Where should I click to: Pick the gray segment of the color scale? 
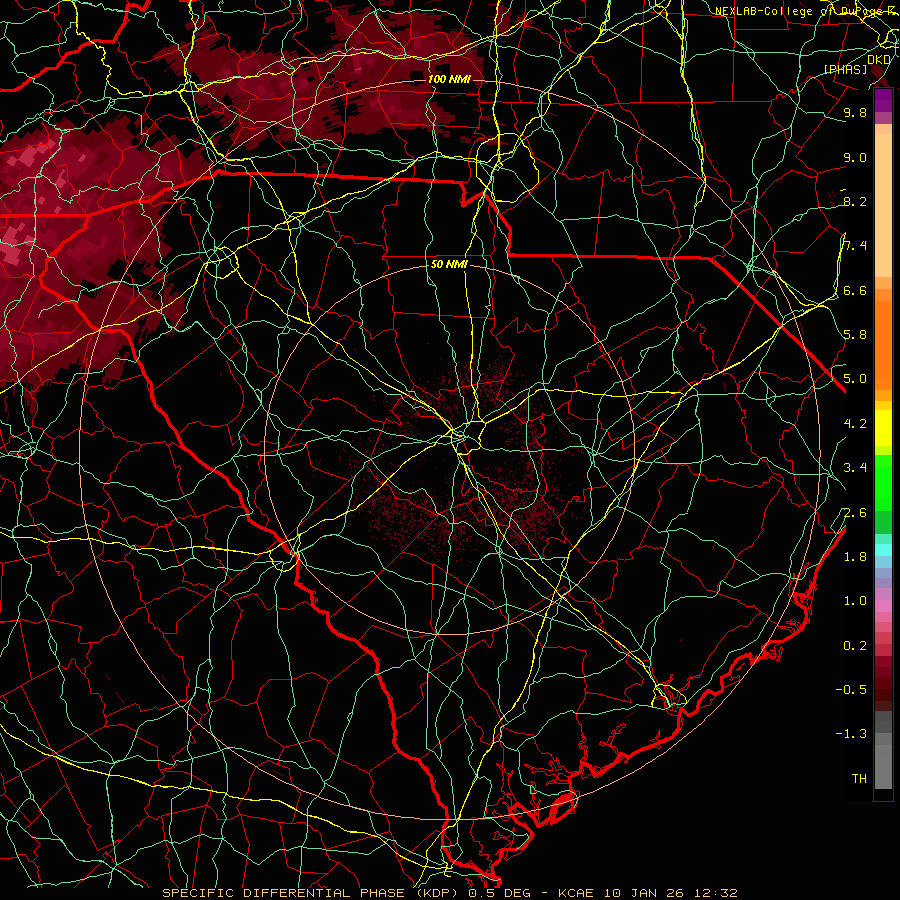pos(883,752)
